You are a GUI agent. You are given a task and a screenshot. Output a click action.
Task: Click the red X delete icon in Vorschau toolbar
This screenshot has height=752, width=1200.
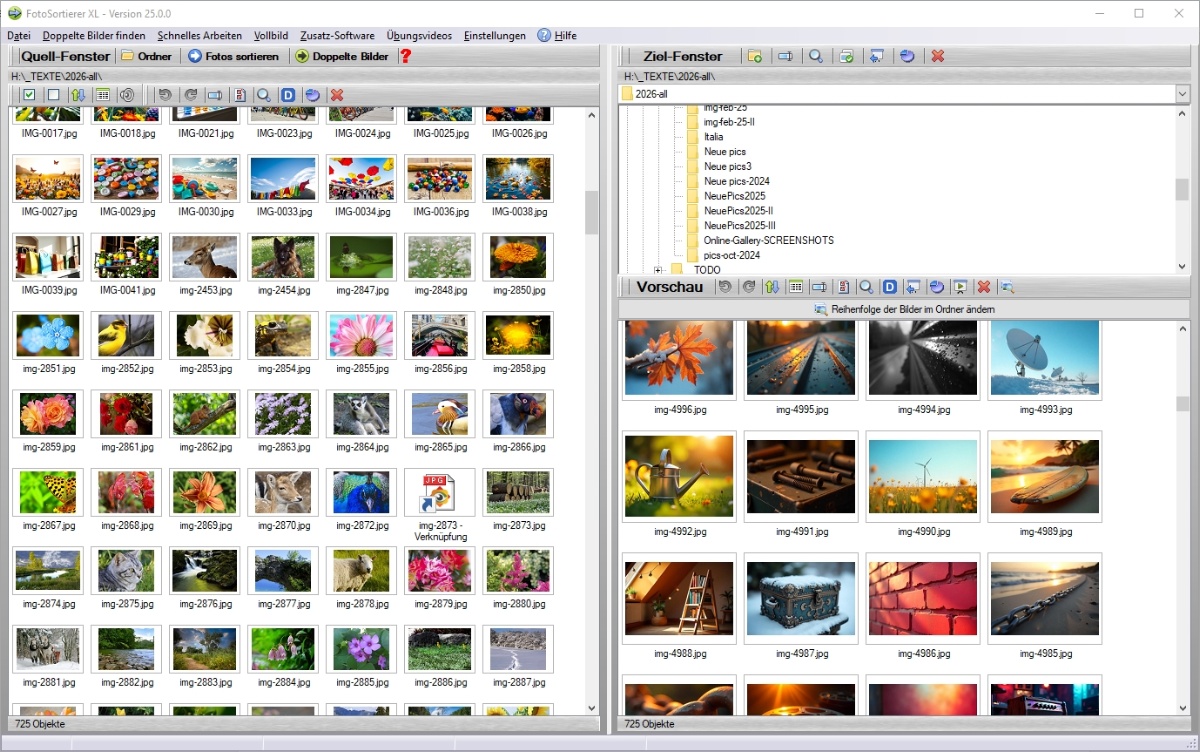click(x=984, y=287)
